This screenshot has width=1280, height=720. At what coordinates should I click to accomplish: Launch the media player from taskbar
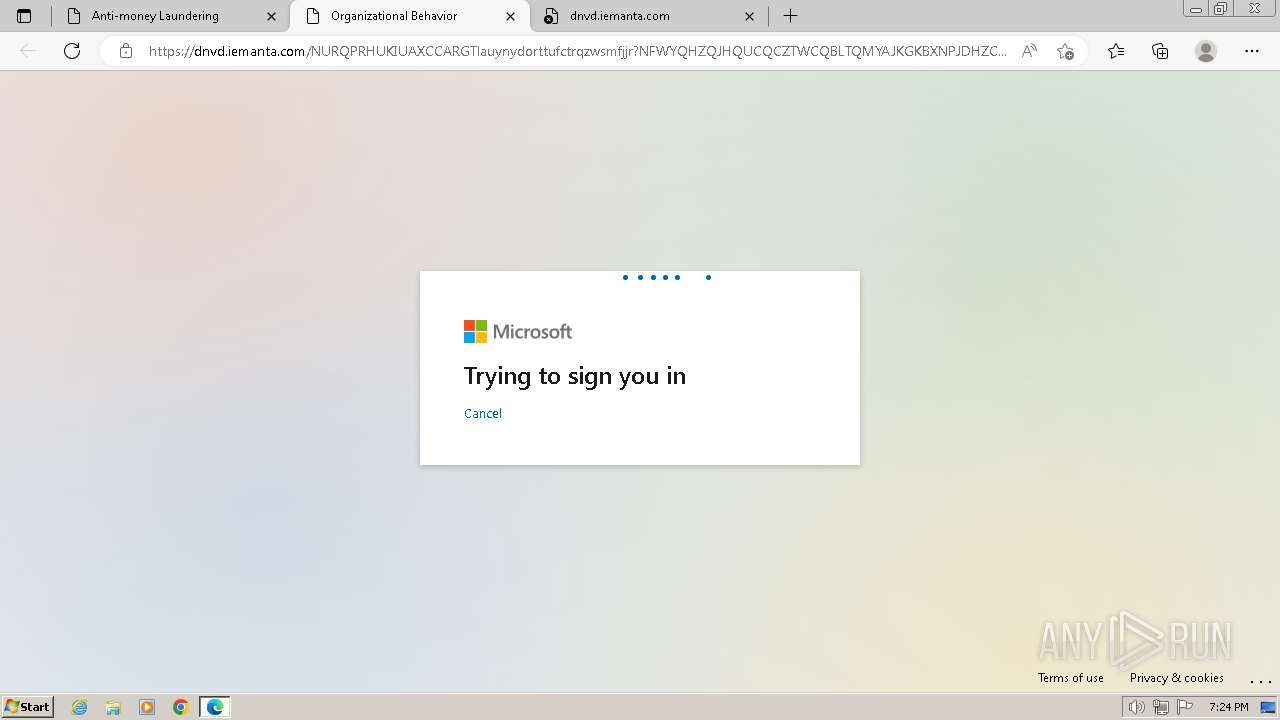click(147, 707)
